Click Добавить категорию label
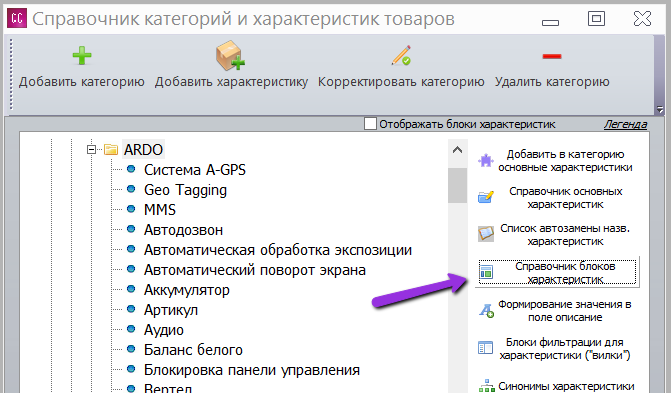The height and width of the screenshot is (393, 671). [x=81, y=82]
